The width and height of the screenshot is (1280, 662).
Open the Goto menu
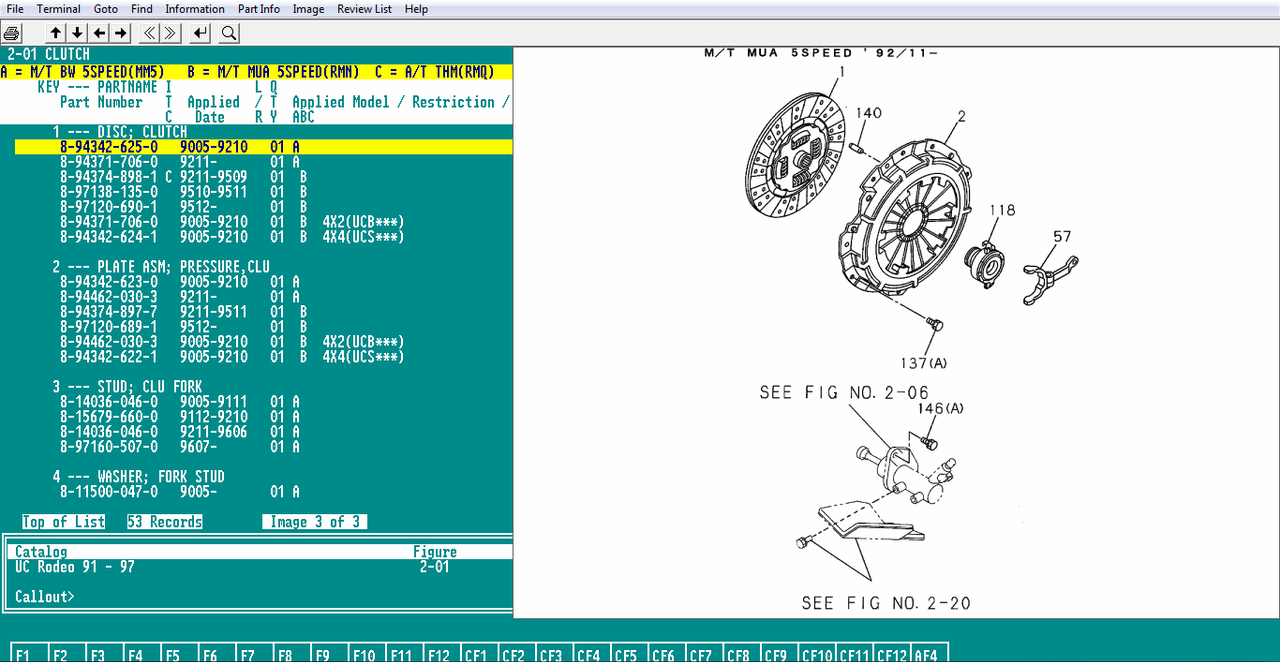[106, 9]
